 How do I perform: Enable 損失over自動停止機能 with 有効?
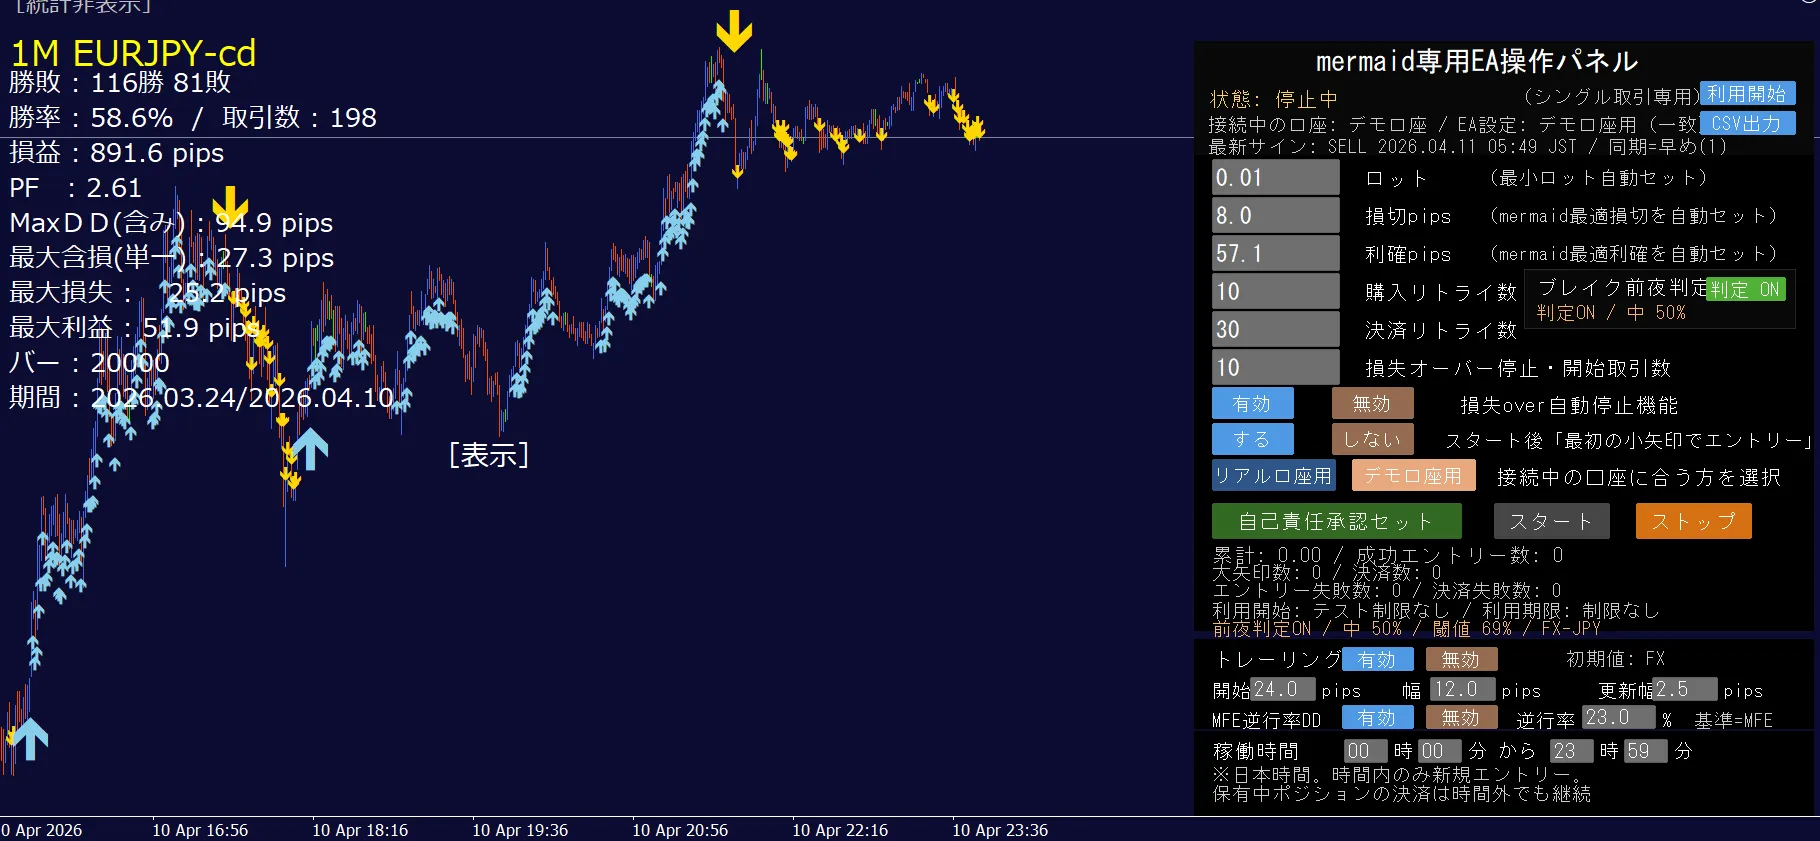pyautogui.click(x=1252, y=403)
